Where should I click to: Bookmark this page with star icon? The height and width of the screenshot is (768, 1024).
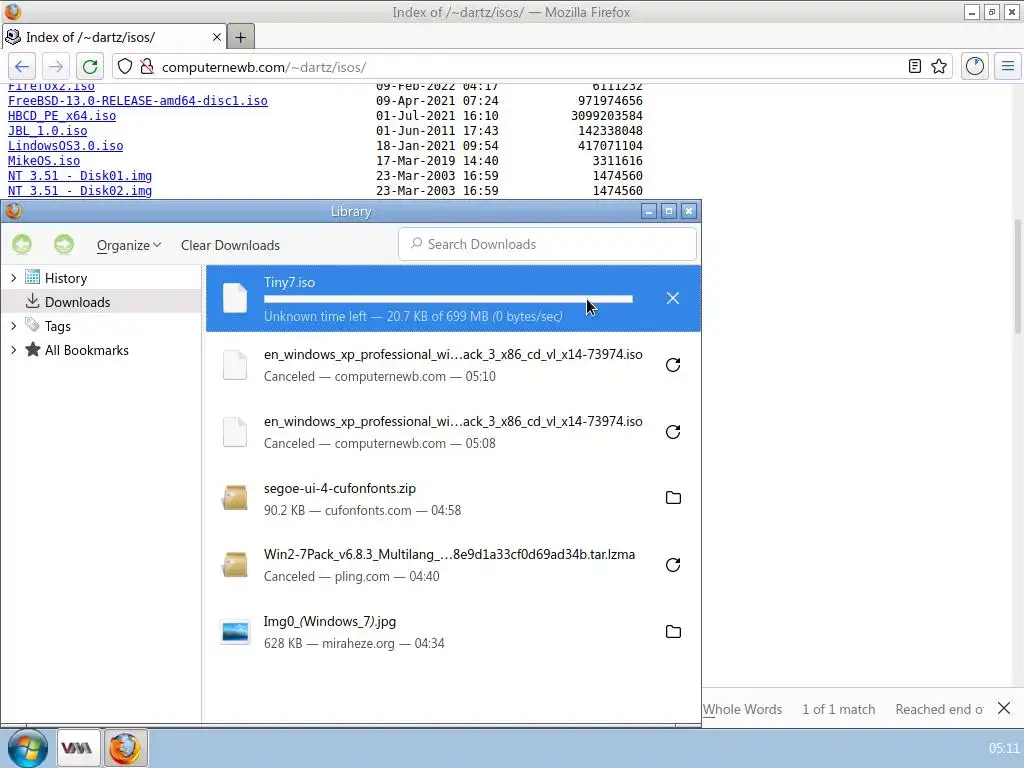click(939, 66)
